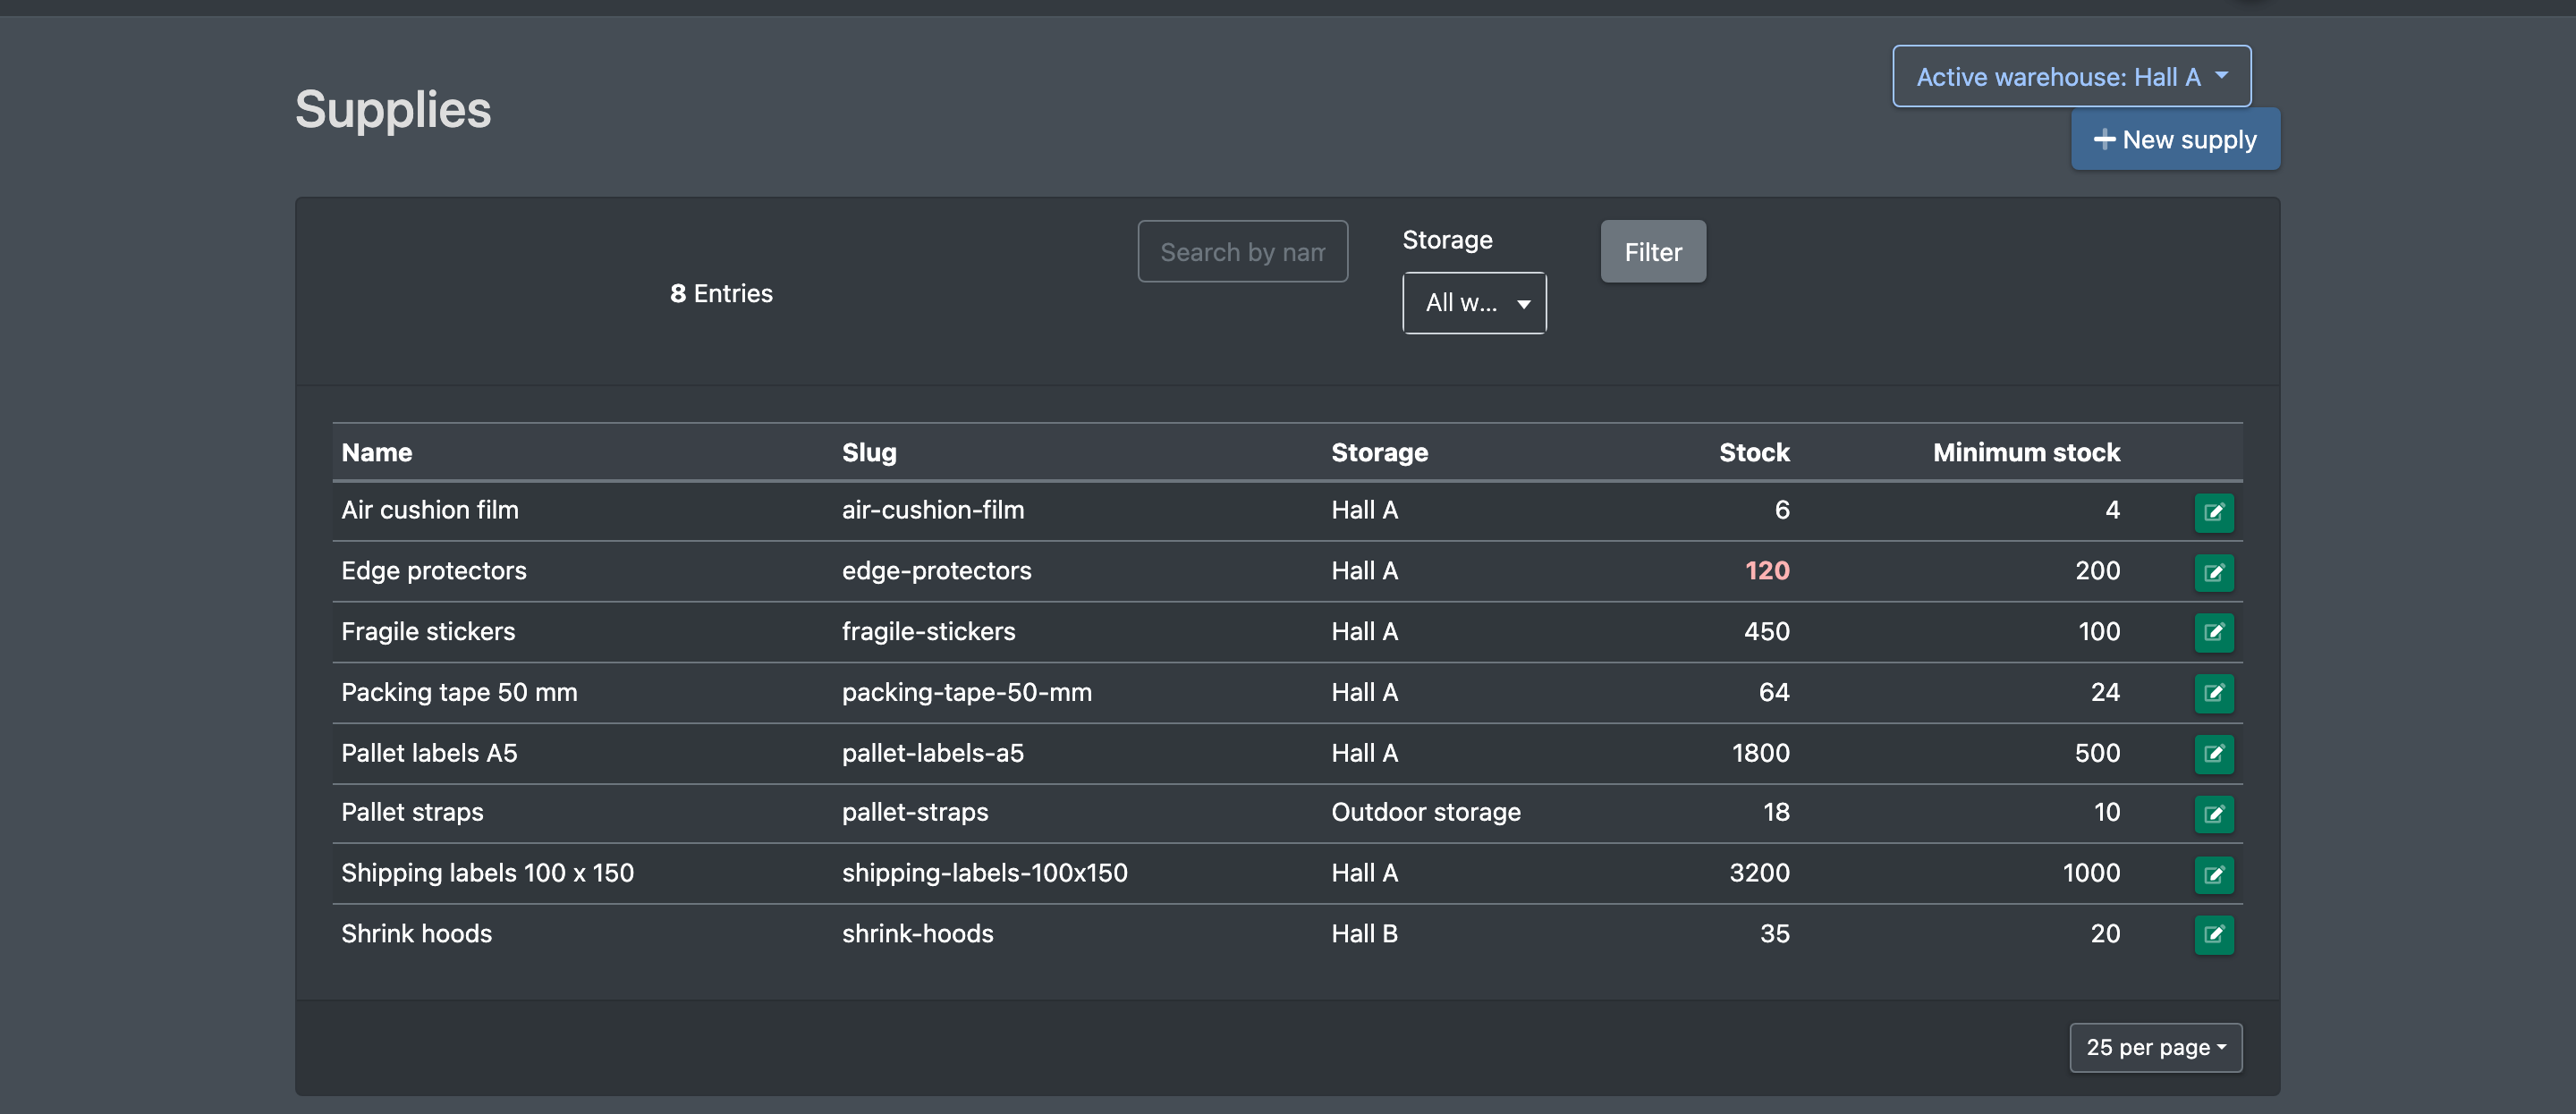Screen dimensions: 2576x1114
Task: Edit the Air cushion film supply
Action: (2213, 512)
